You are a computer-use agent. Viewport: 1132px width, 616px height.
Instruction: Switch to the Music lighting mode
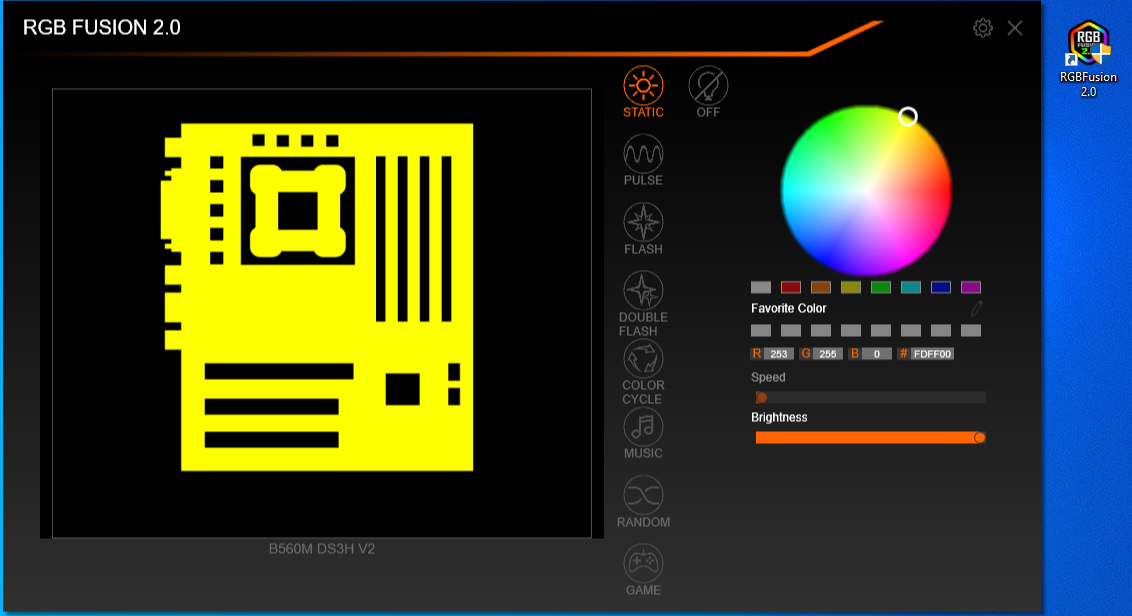pos(643,433)
